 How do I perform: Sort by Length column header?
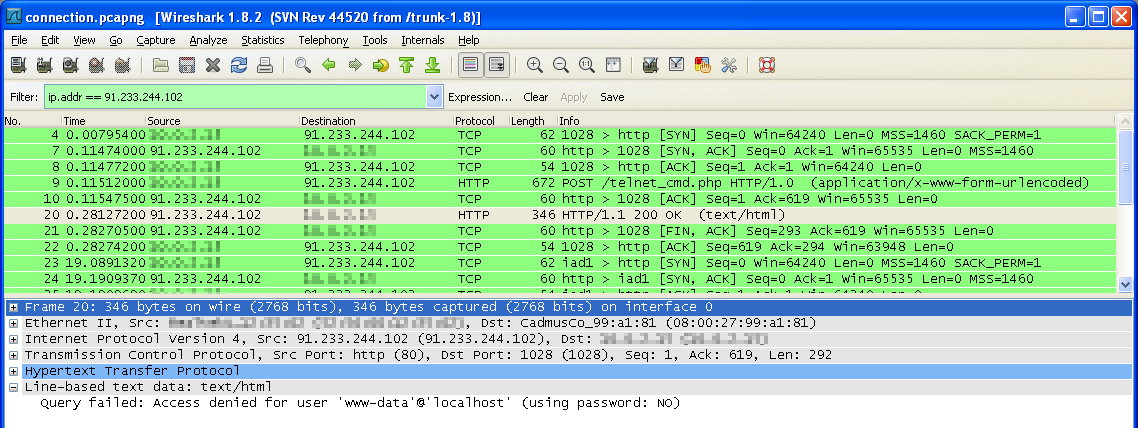point(533,121)
